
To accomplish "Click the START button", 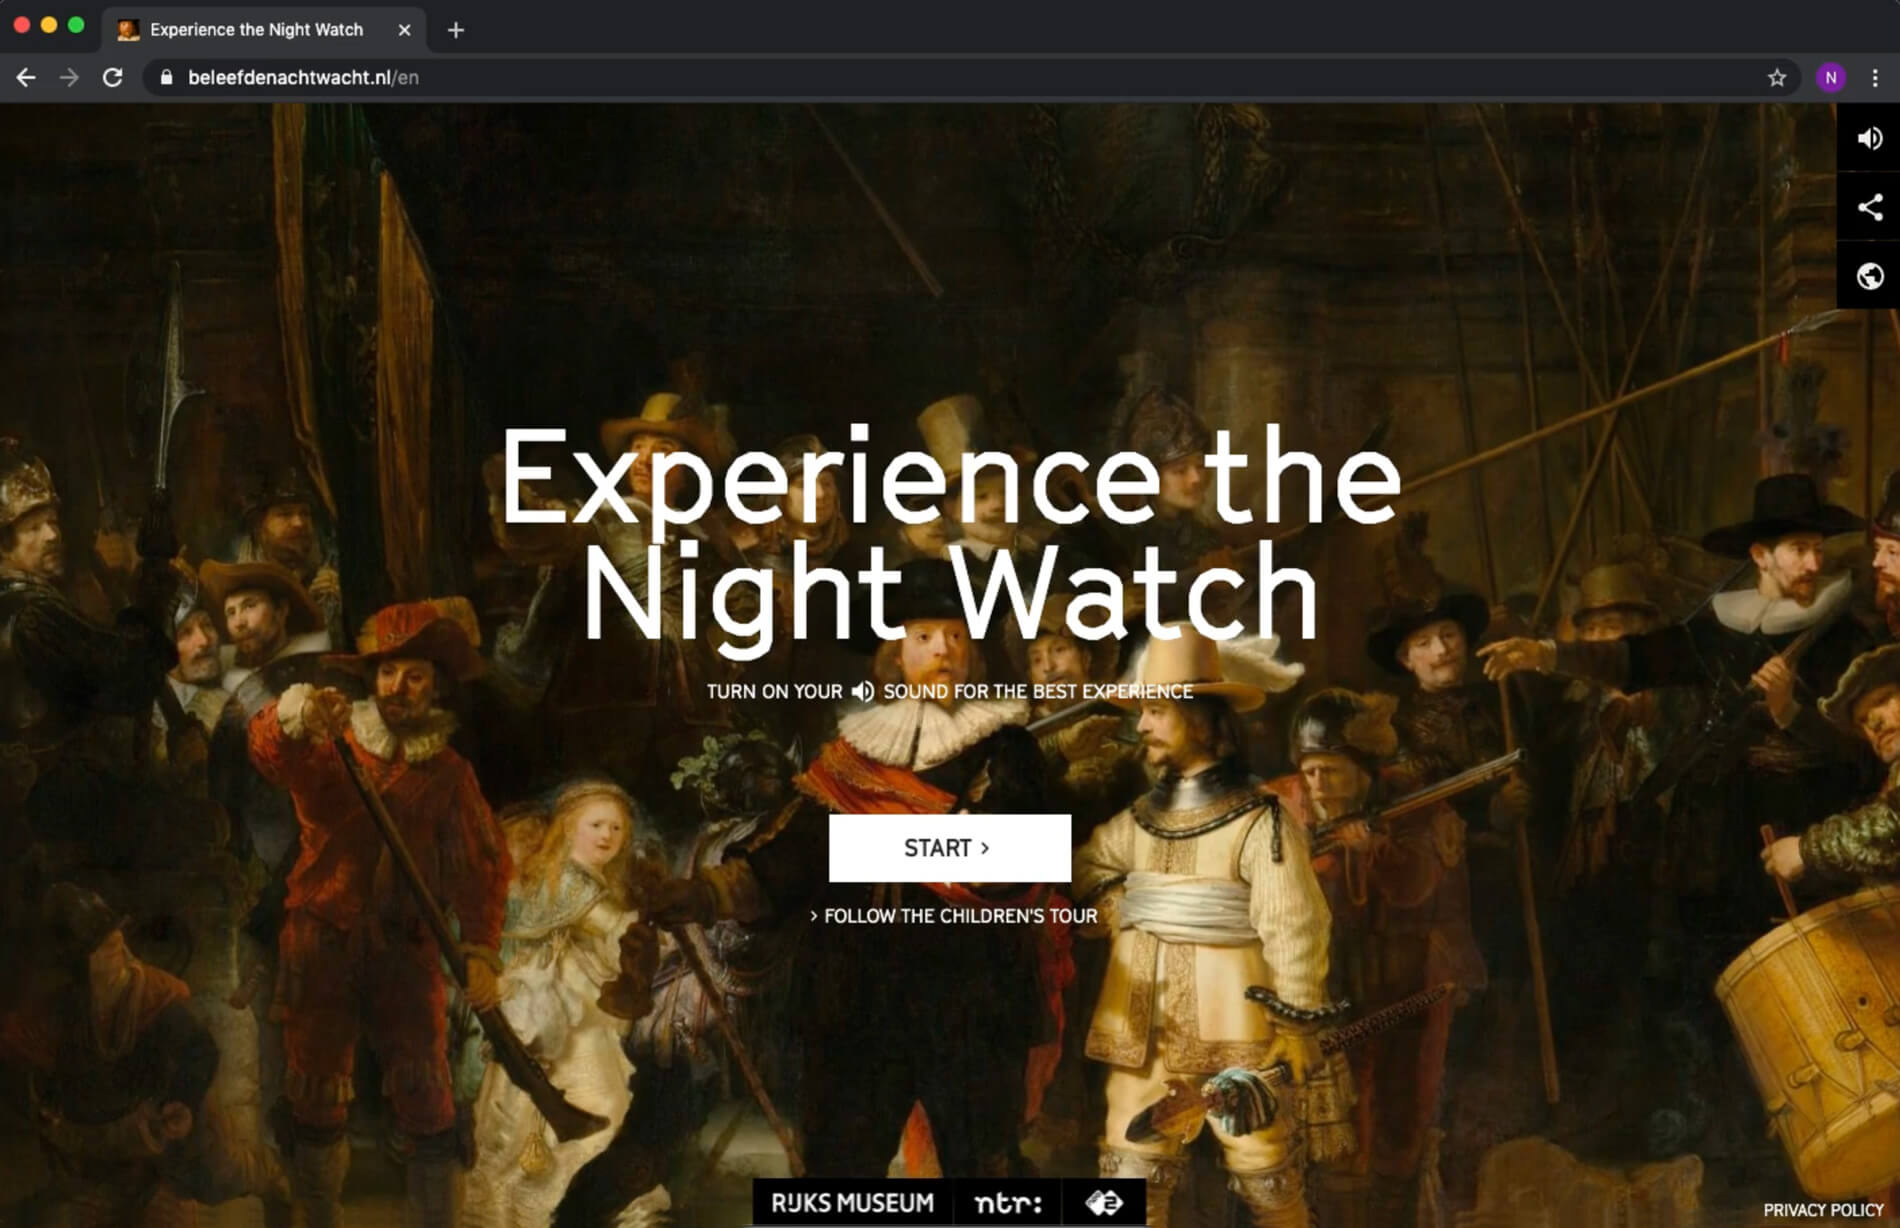I will [x=949, y=848].
